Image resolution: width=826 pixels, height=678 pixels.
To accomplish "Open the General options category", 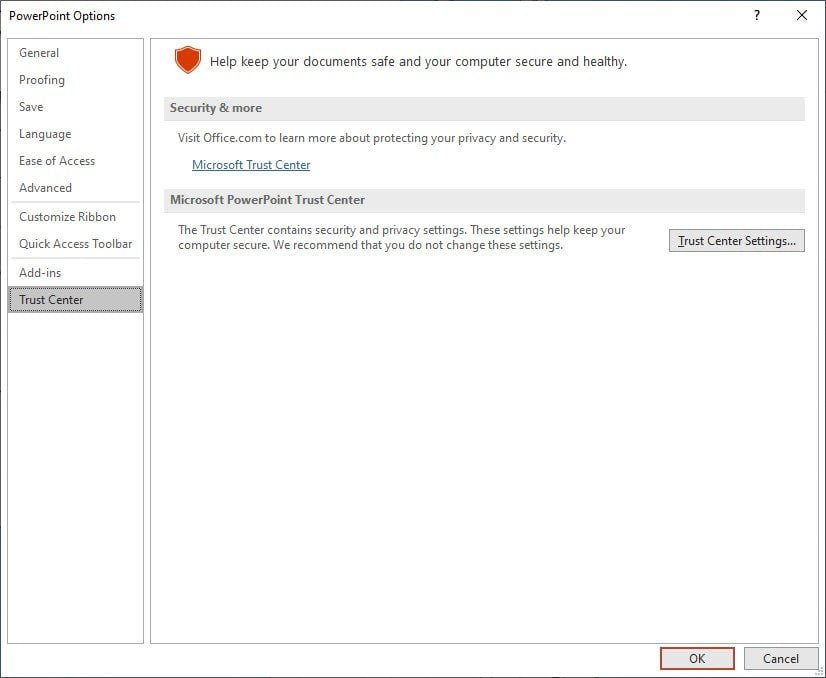I will point(39,53).
